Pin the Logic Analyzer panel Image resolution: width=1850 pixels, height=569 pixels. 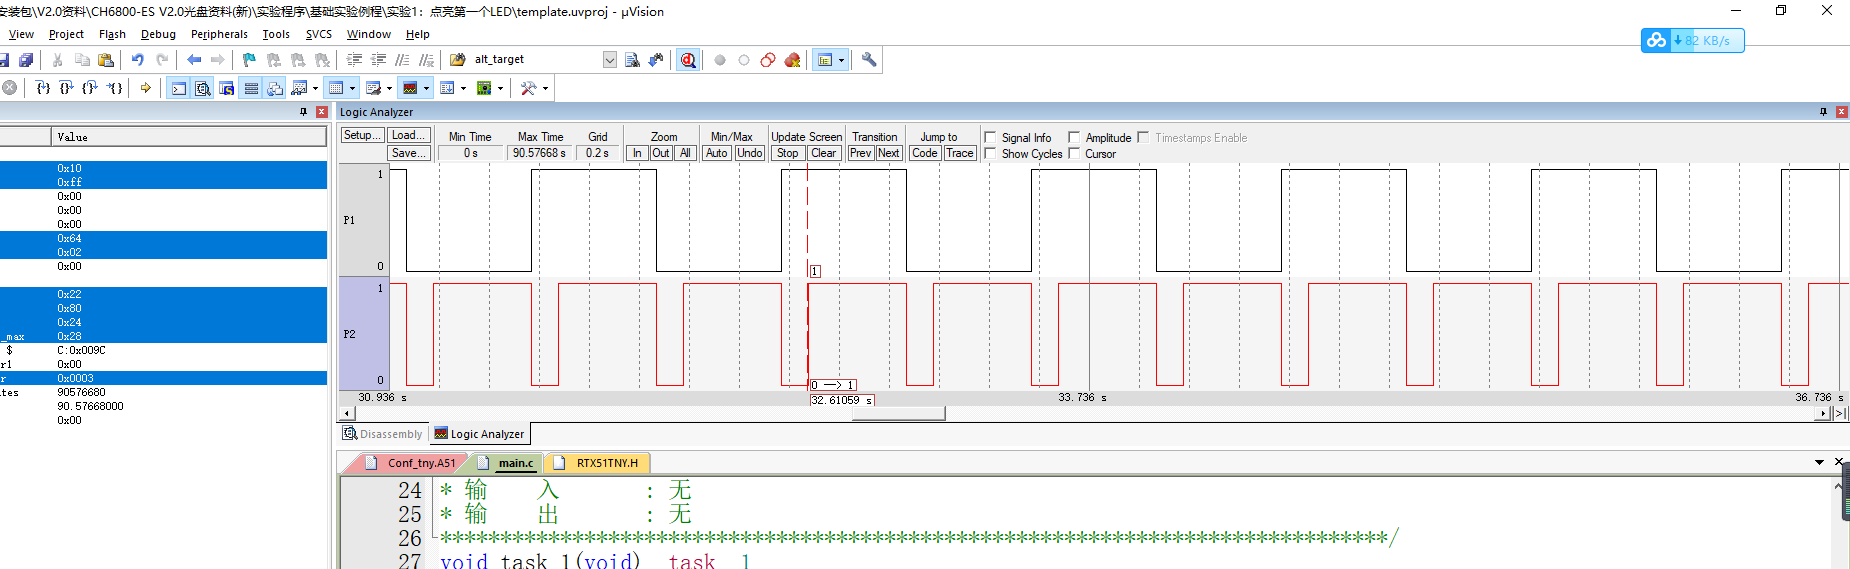[1823, 112]
